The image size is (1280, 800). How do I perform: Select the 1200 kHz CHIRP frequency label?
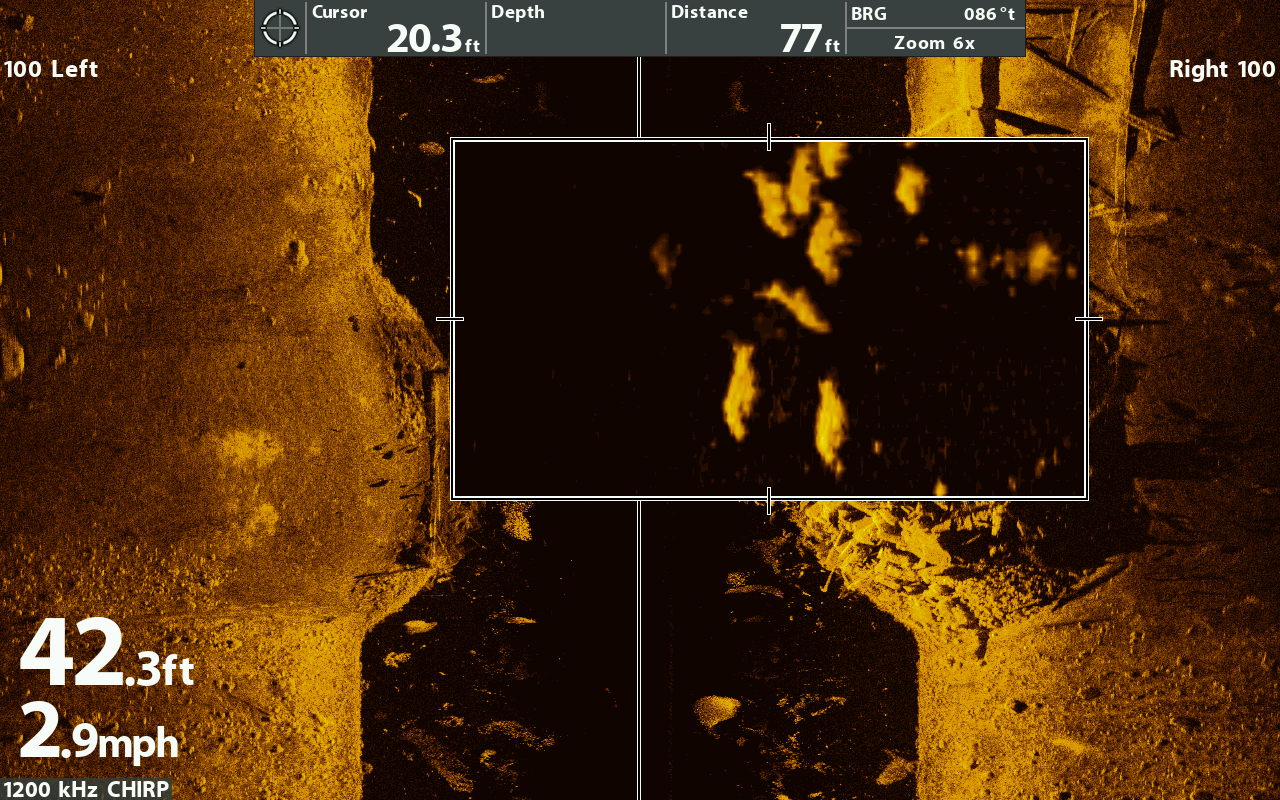(85, 789)
